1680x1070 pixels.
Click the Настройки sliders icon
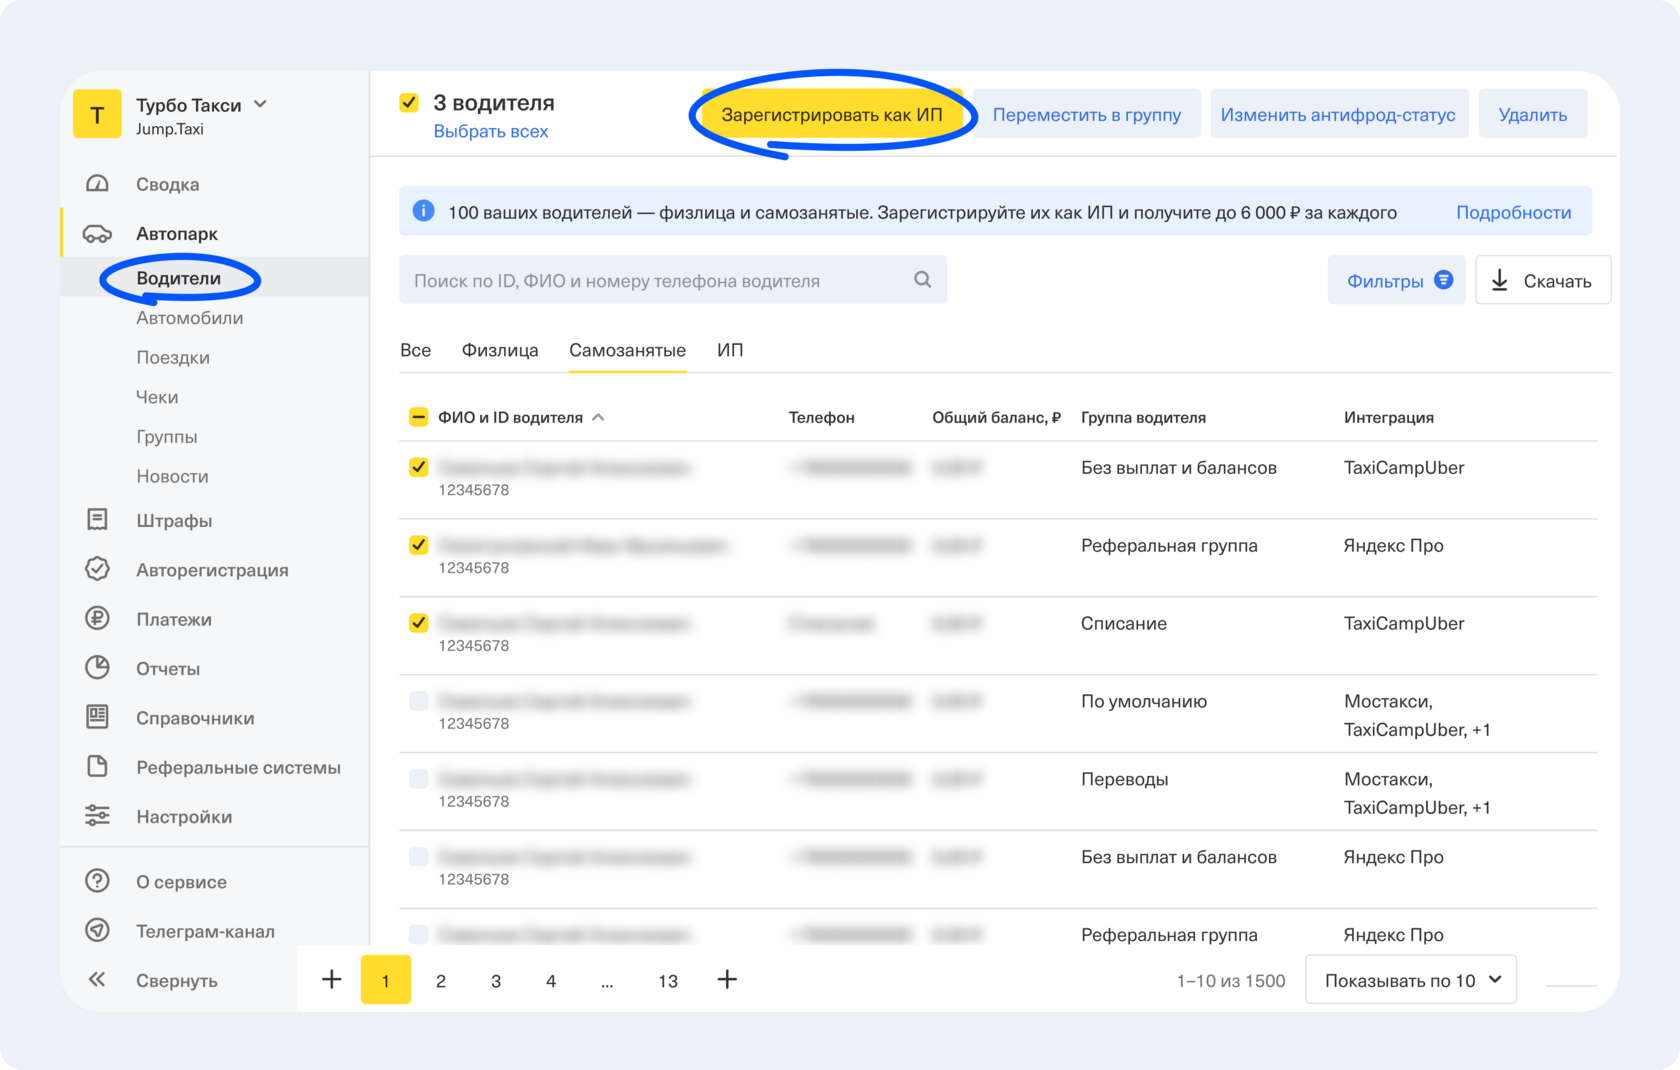(97, 816)
